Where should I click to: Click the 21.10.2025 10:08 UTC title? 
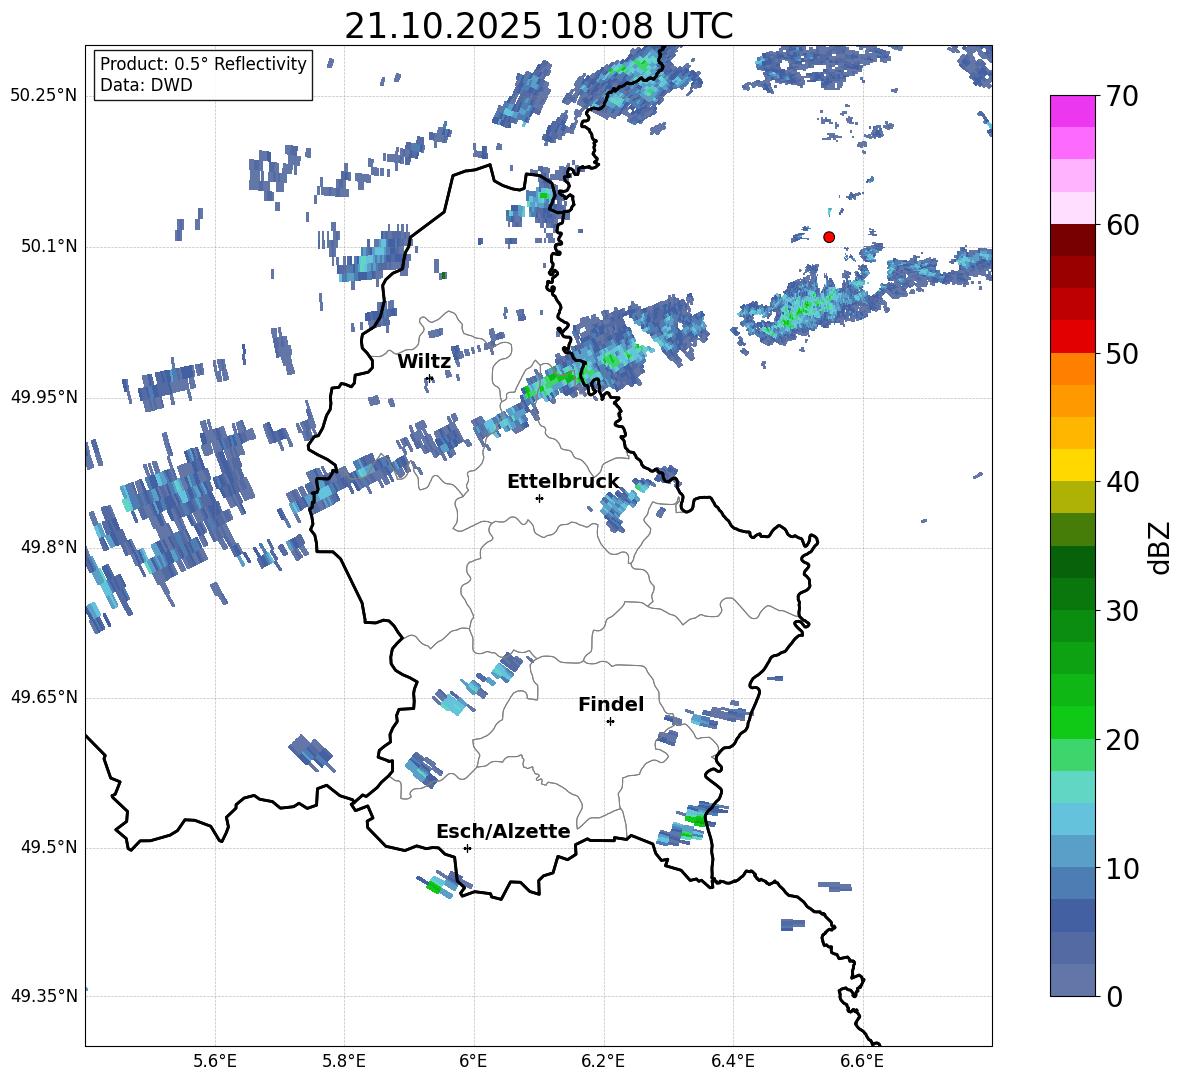pos(538,26)
